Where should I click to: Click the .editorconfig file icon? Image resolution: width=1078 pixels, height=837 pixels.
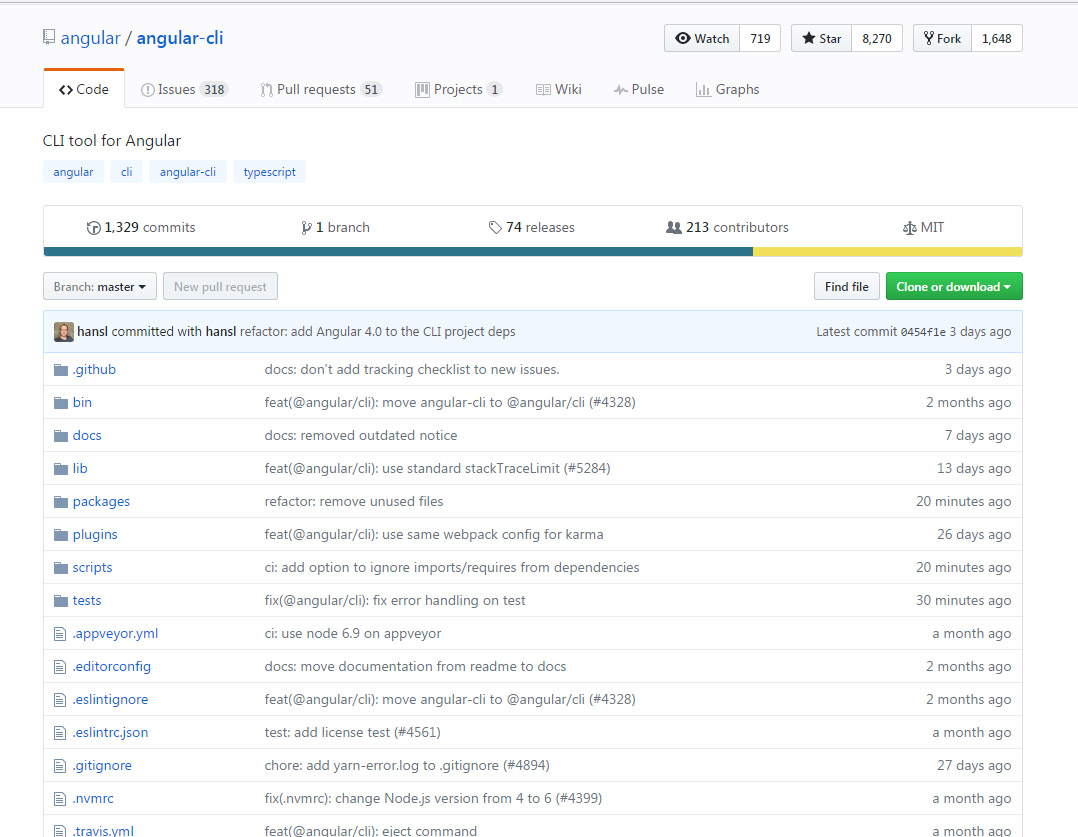tap(60, 667)
